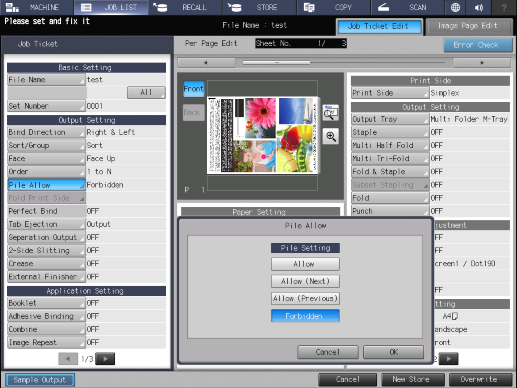Open the JOB LIST tab

coord(111,7)
